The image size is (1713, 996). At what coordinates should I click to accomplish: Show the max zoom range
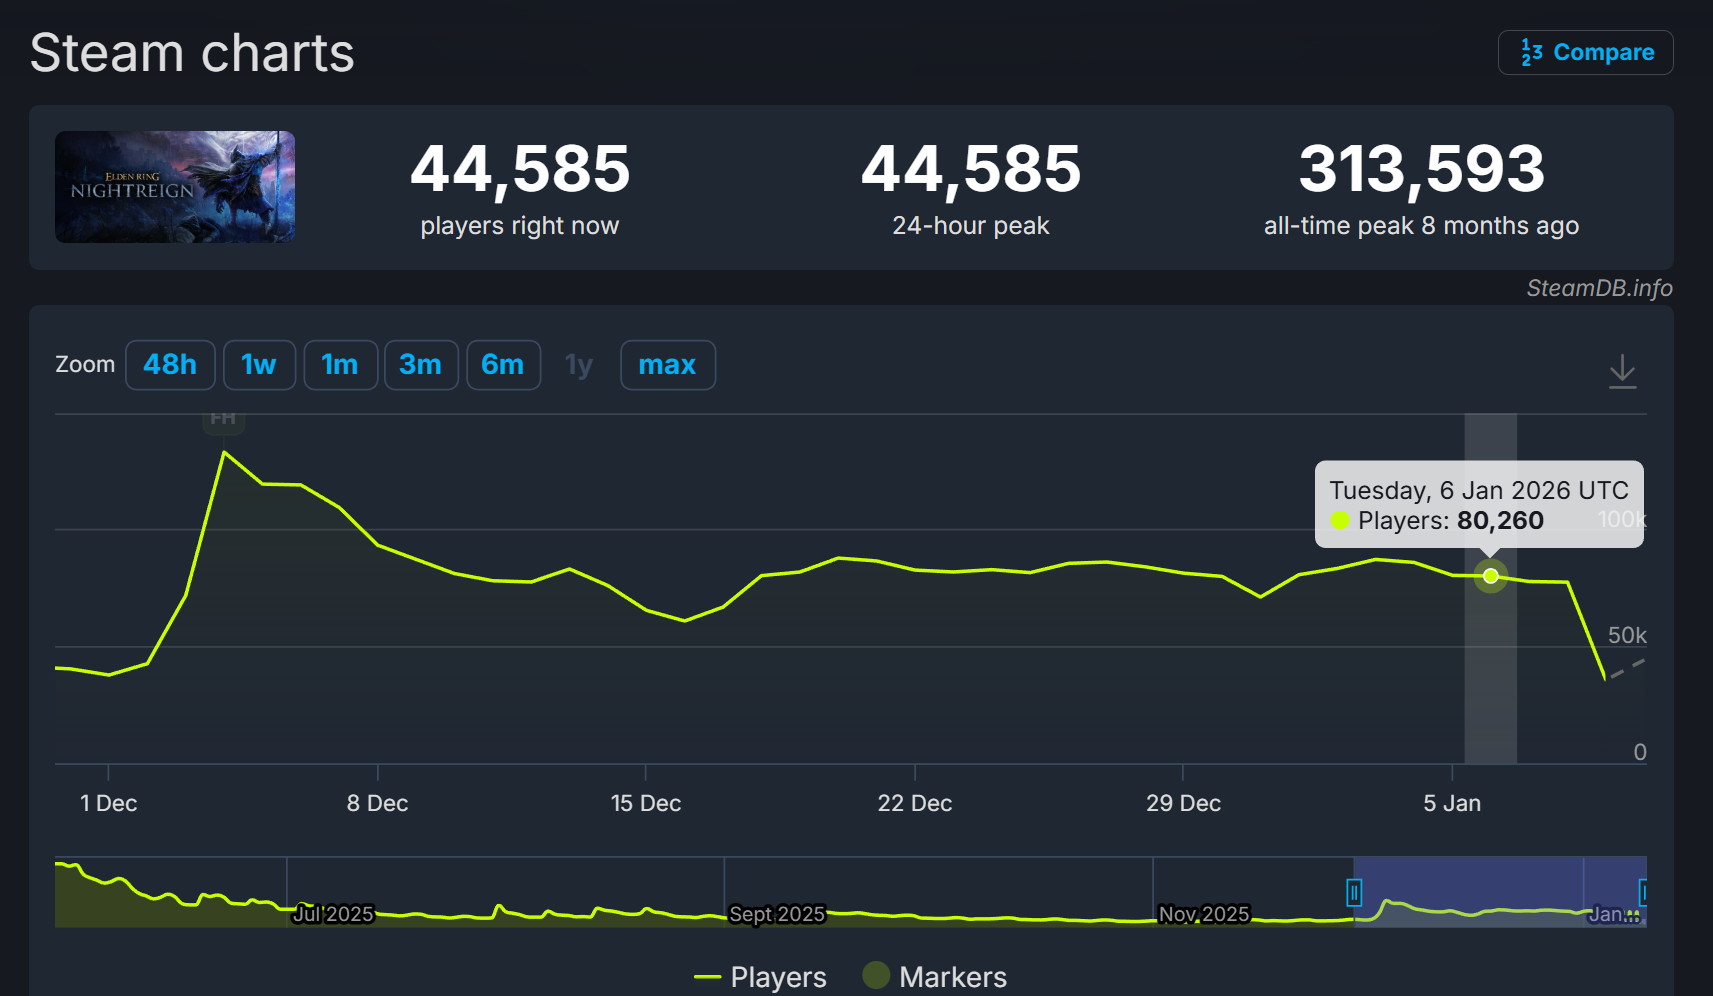tap(668, 365)
